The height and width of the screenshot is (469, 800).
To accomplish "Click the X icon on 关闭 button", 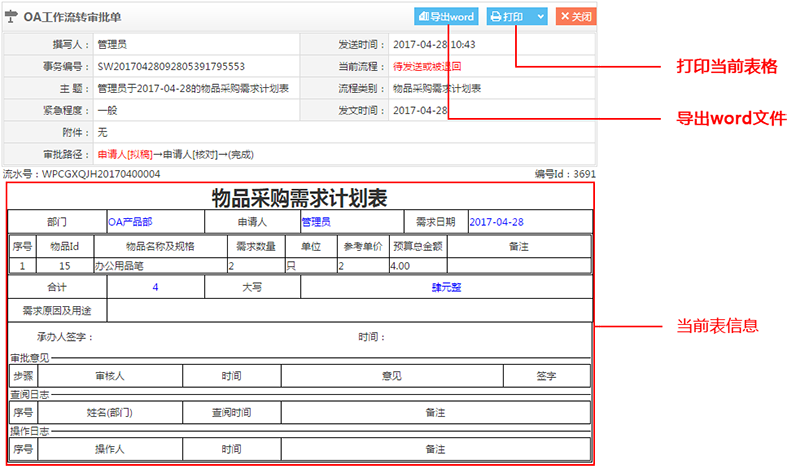I will pos(565,17).
